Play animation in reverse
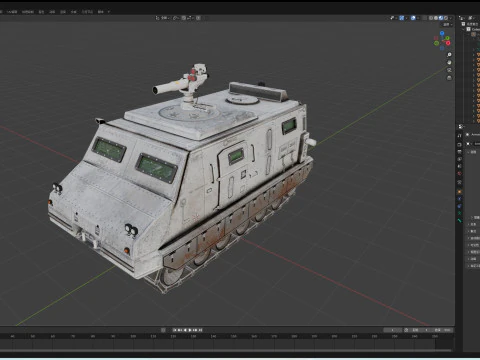Viewport: 480px width, 360px height. [185, 330]
